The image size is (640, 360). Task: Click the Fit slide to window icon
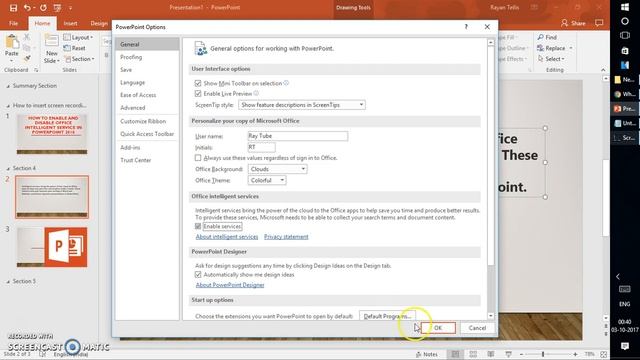coord(604,354)
